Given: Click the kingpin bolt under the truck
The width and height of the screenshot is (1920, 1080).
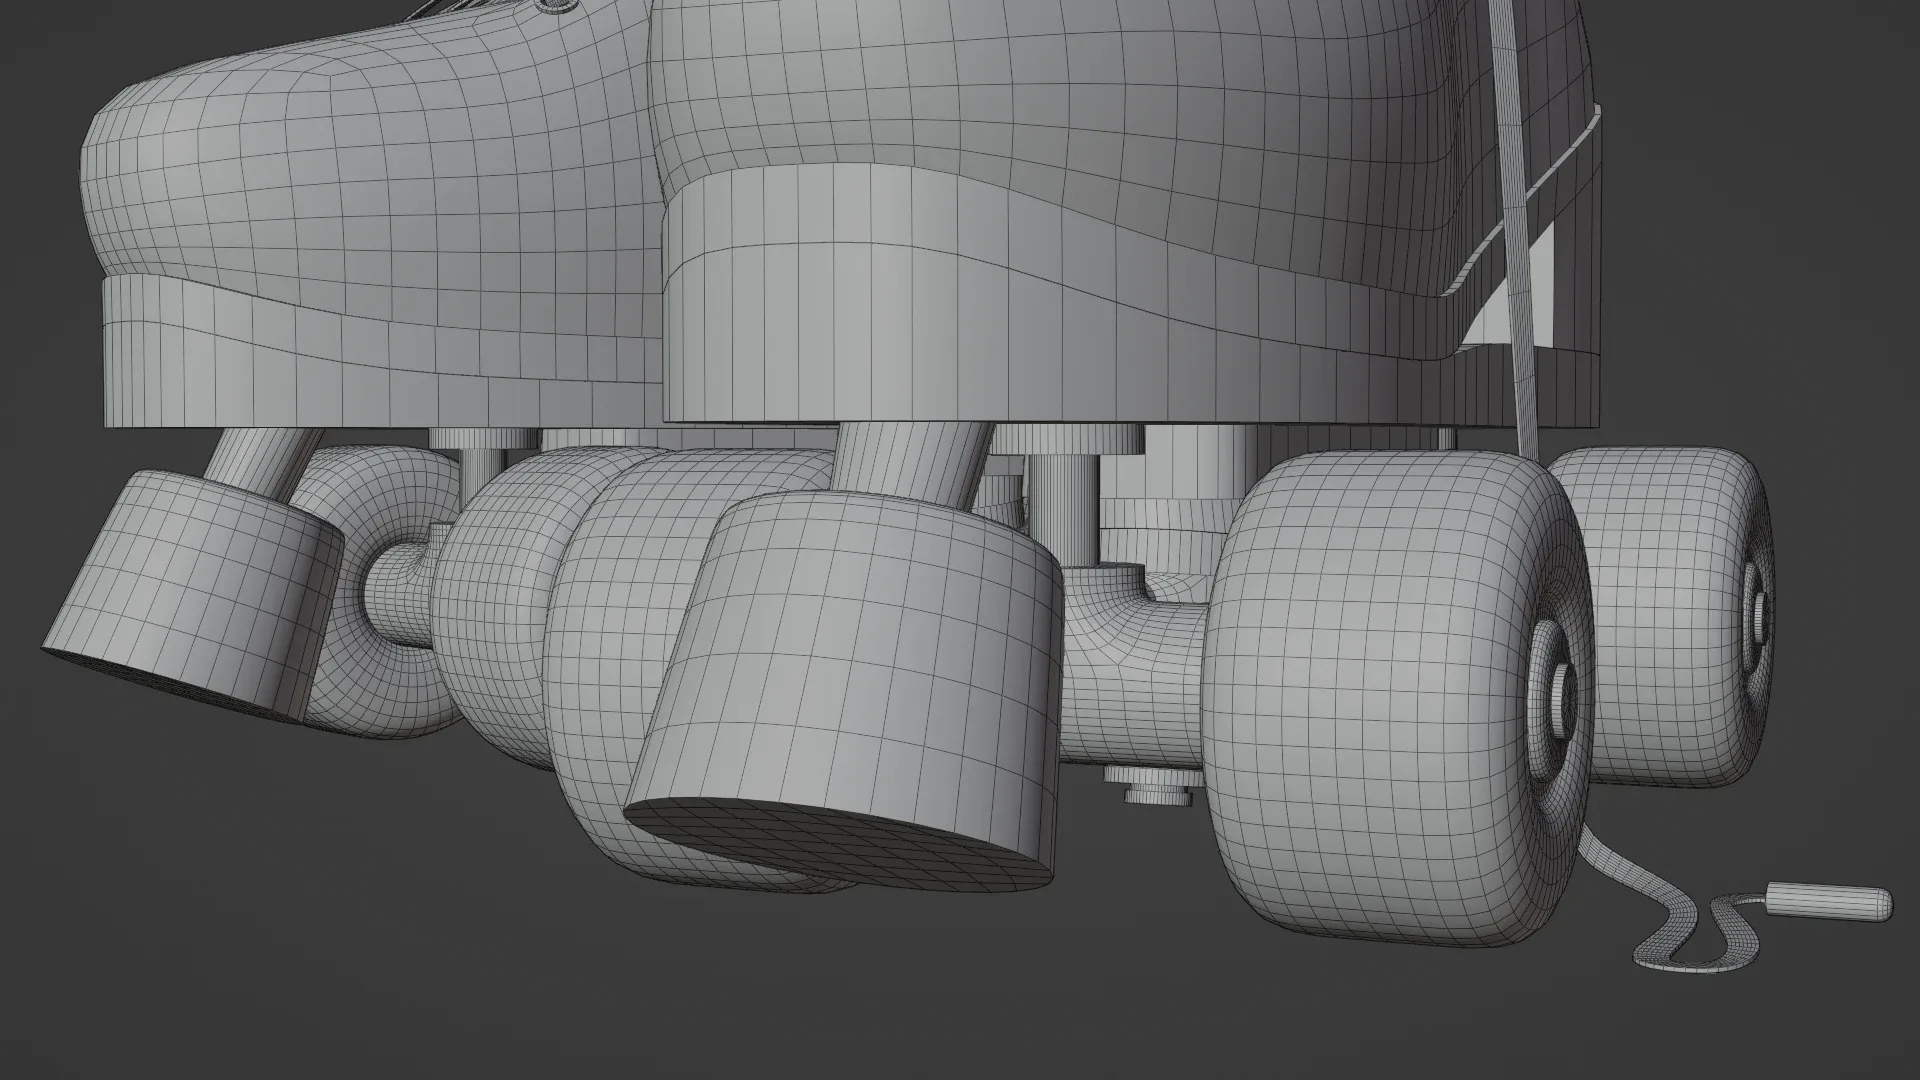Looking at the screenshot, I should click(x=1158, y=784).
